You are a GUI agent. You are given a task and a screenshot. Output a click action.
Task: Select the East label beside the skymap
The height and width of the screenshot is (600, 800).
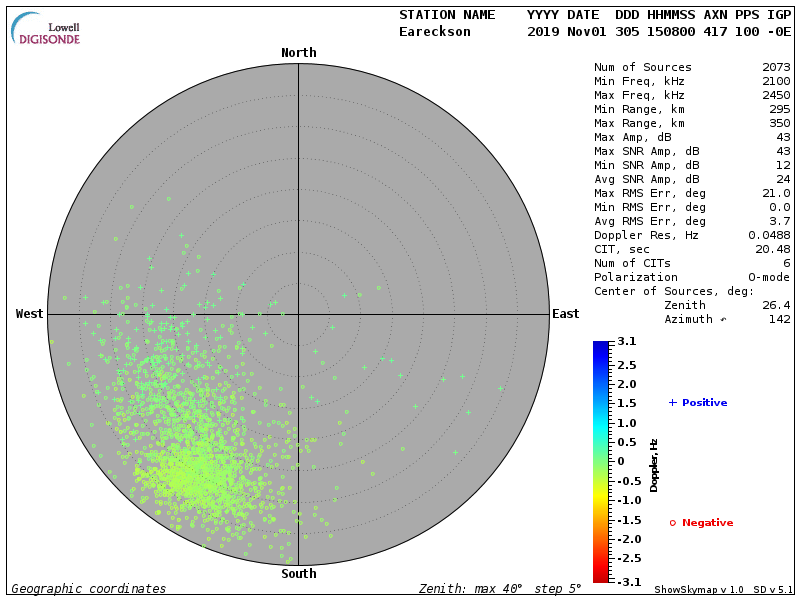(x=565, y=314)
